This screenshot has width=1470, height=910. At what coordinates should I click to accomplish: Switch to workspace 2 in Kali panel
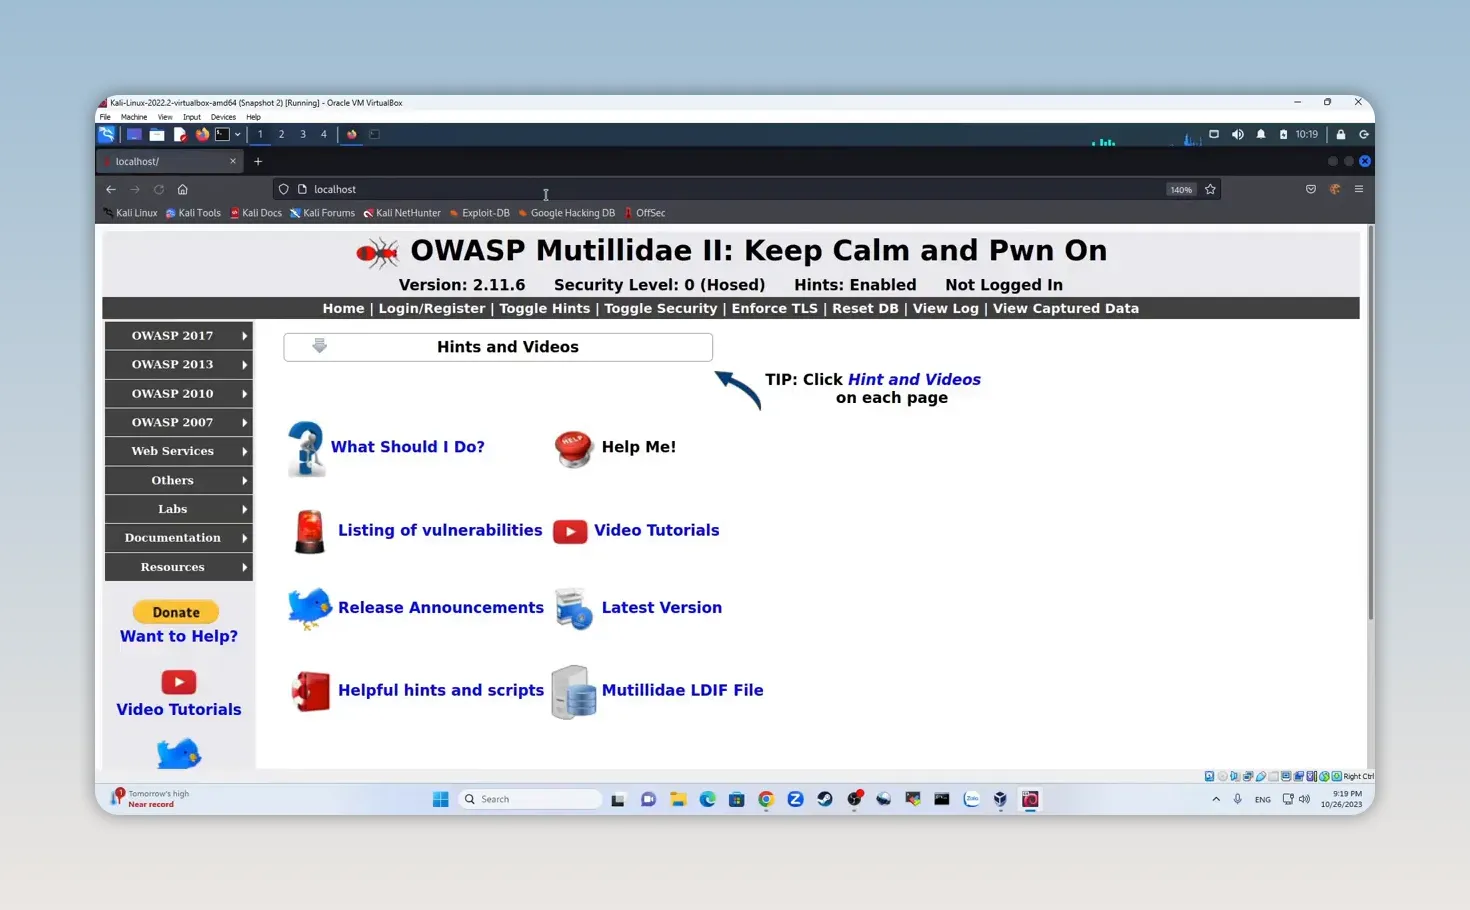(281, 134)
